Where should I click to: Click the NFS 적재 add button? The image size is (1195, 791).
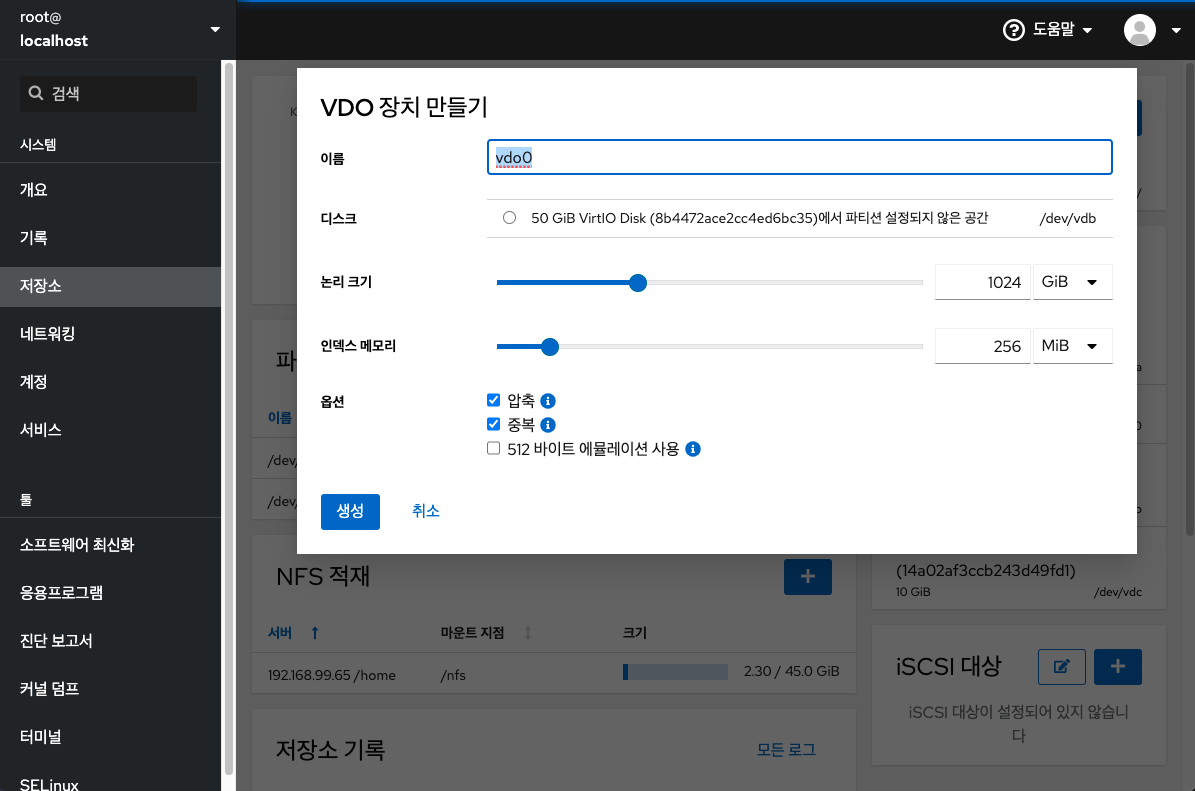click(x=807, y=577)
